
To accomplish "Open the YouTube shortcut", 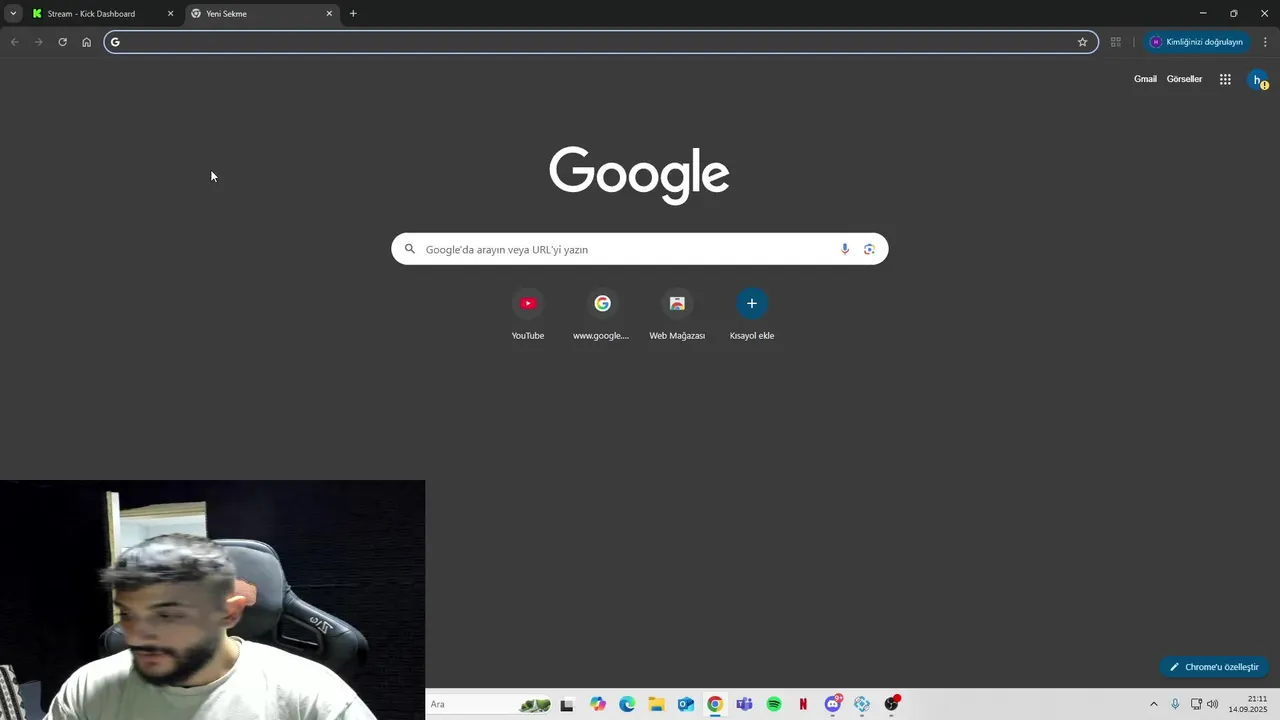I will coord(528,315).
